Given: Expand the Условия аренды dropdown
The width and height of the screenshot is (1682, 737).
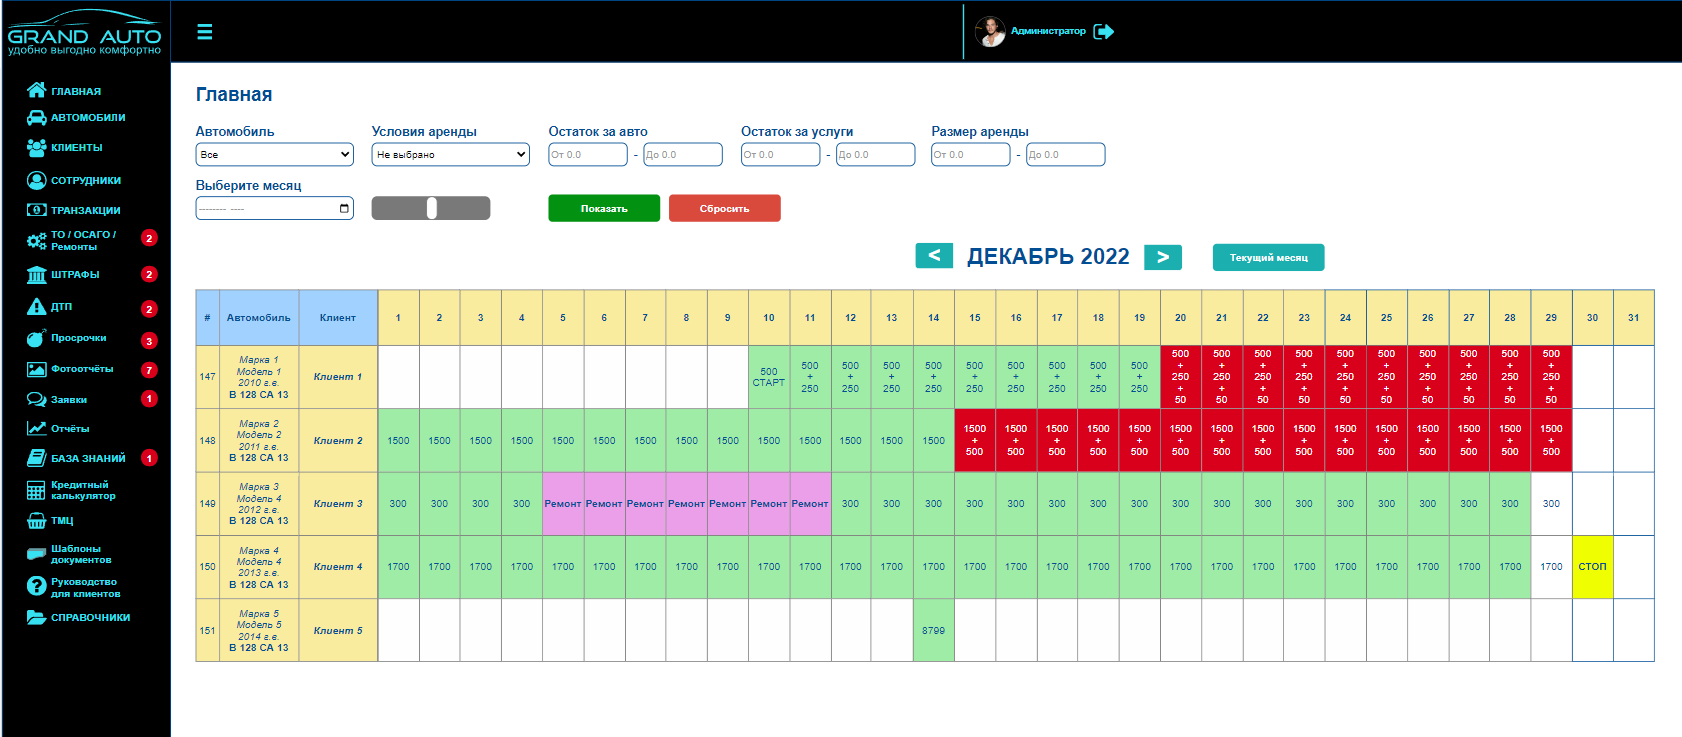Looking at the screenshot, I should click(451, 154).
